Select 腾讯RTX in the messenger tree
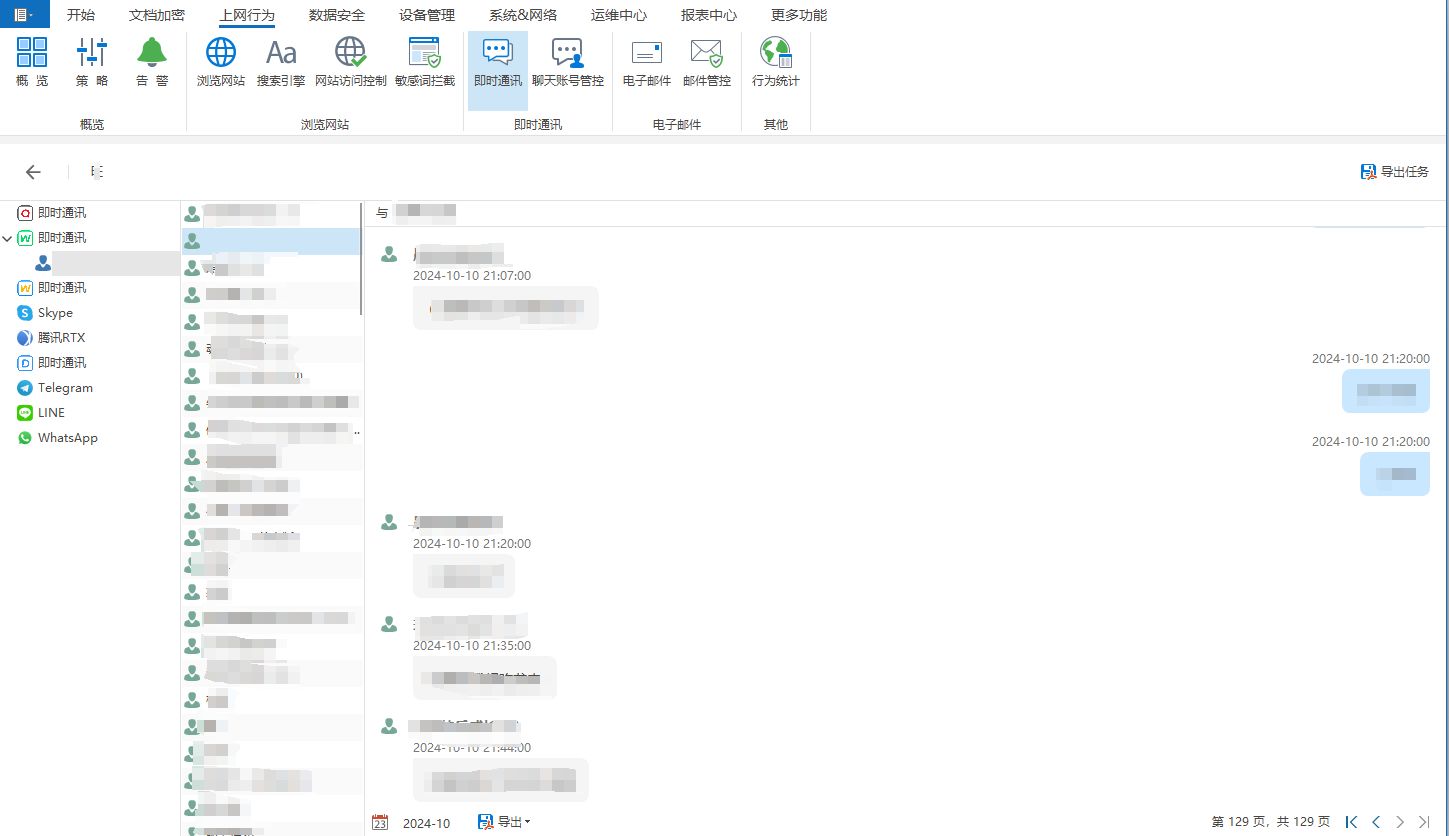The image size is (1449, 836). pos(52,337)
